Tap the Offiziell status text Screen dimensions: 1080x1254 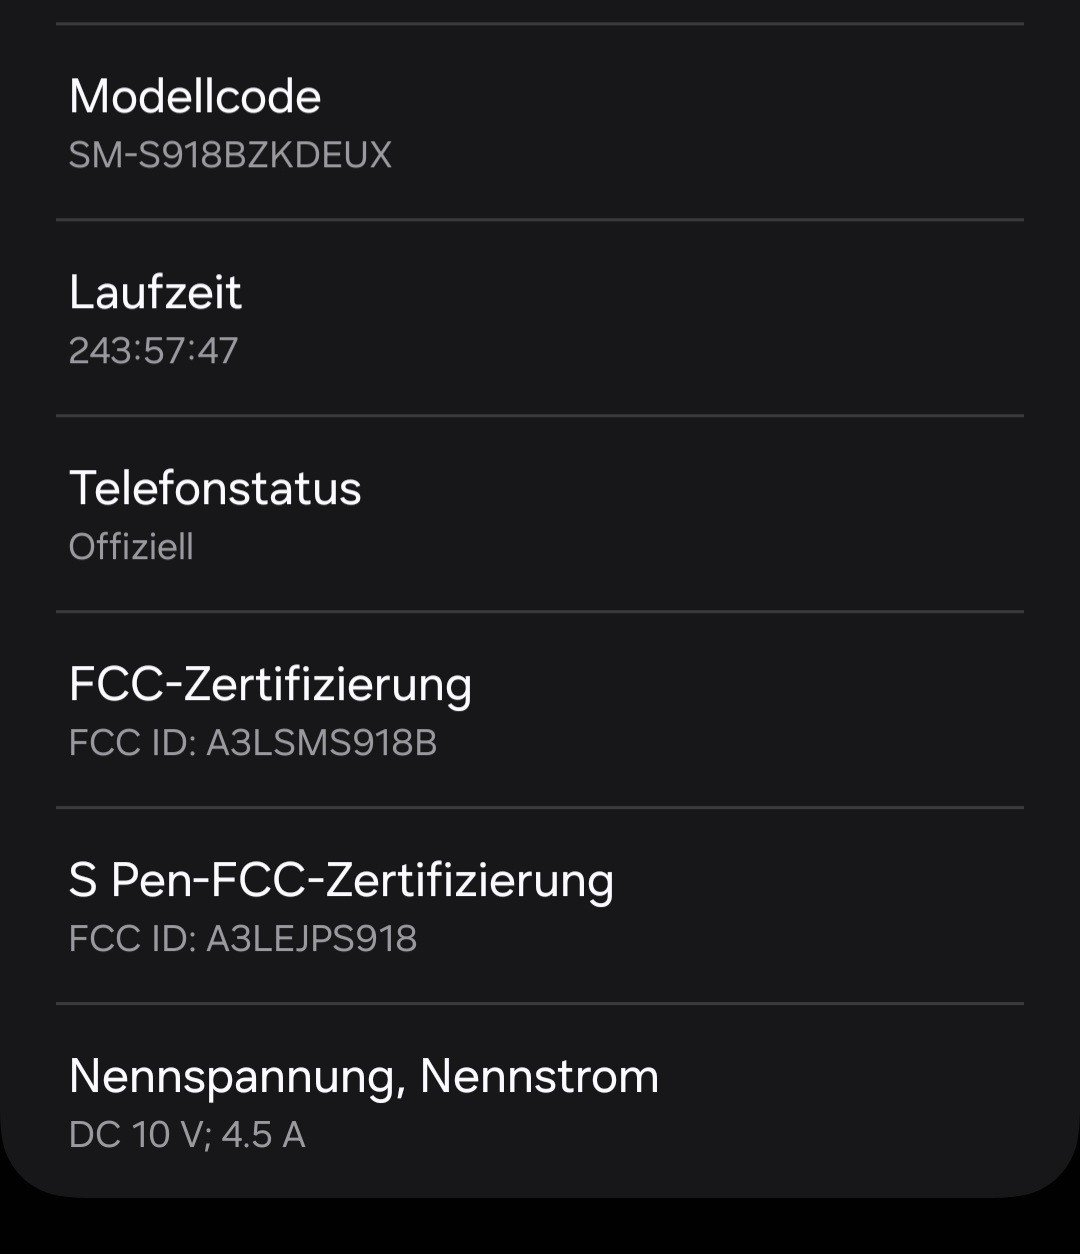pos(131,546)
